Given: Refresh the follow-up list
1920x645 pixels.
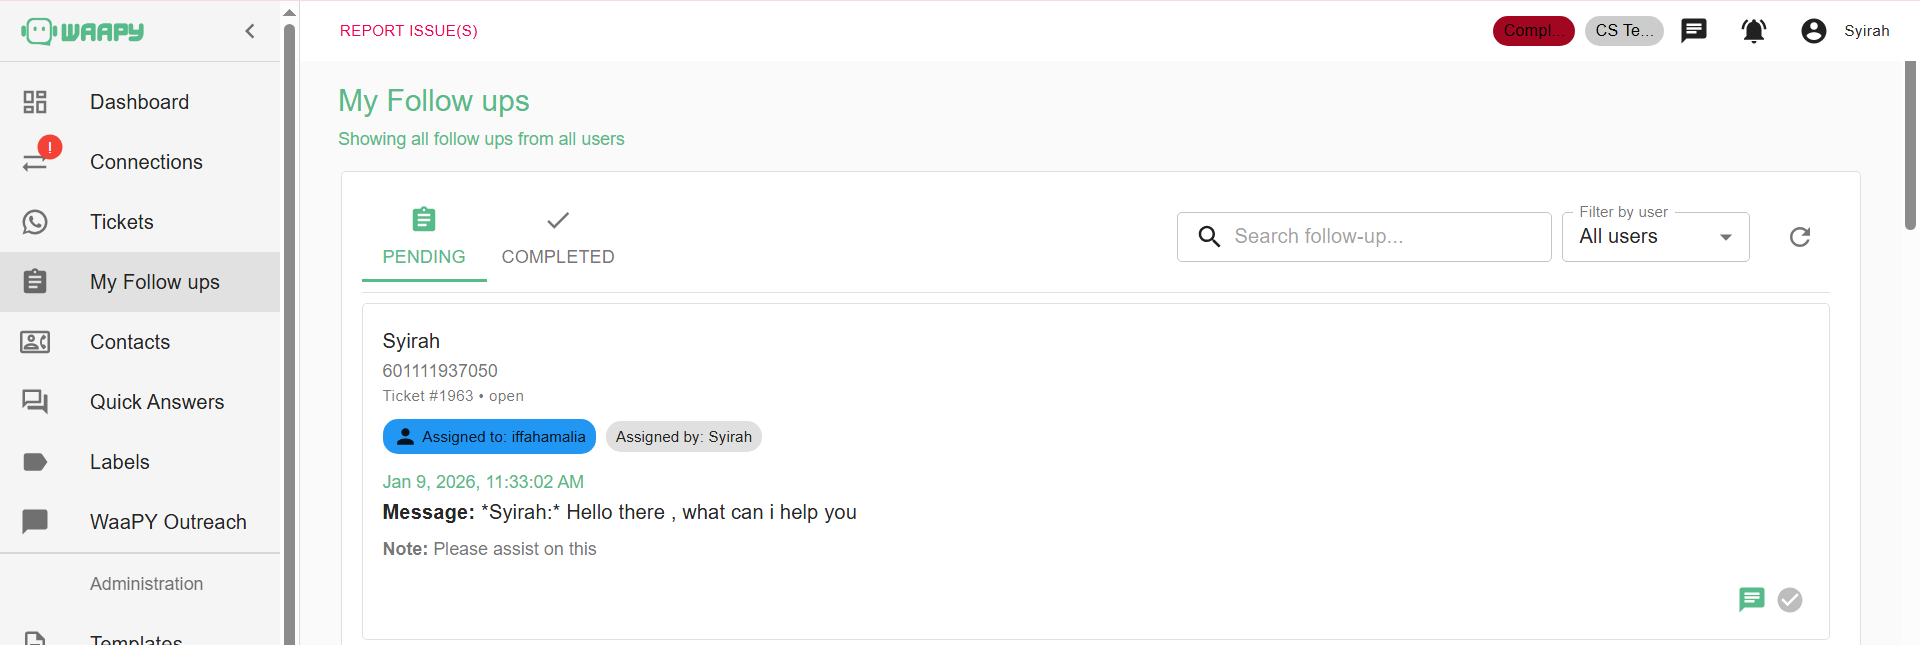Looking at the screenshot, I should click(1800, 237).
